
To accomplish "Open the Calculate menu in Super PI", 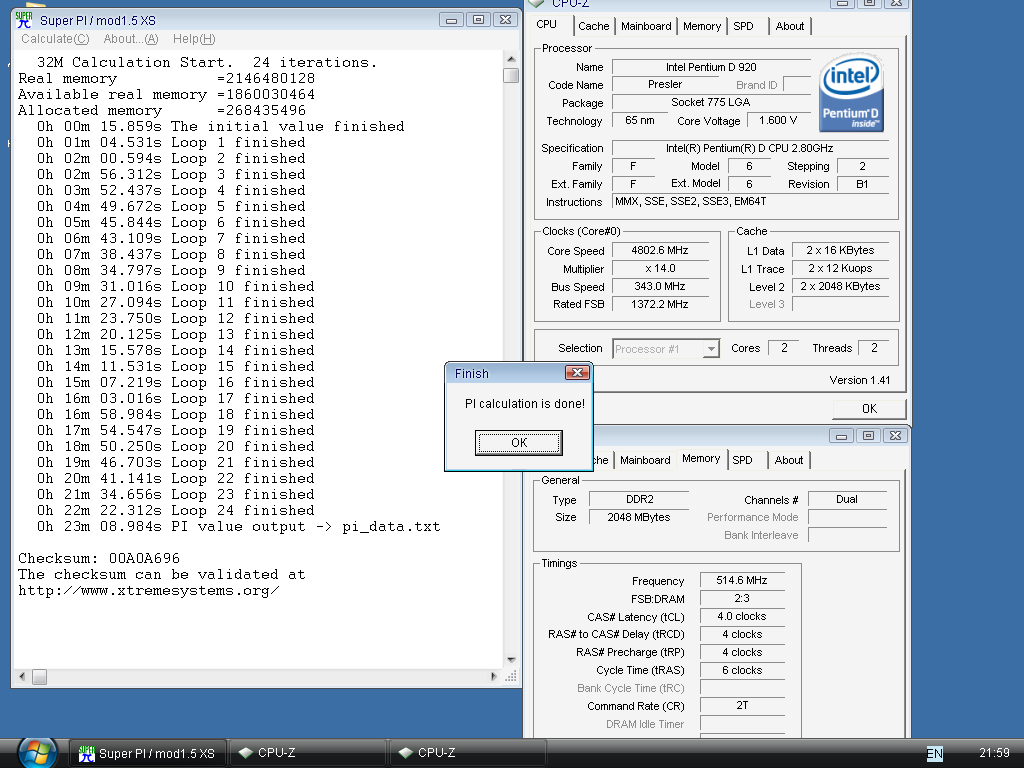I will (x=55, y=39).
